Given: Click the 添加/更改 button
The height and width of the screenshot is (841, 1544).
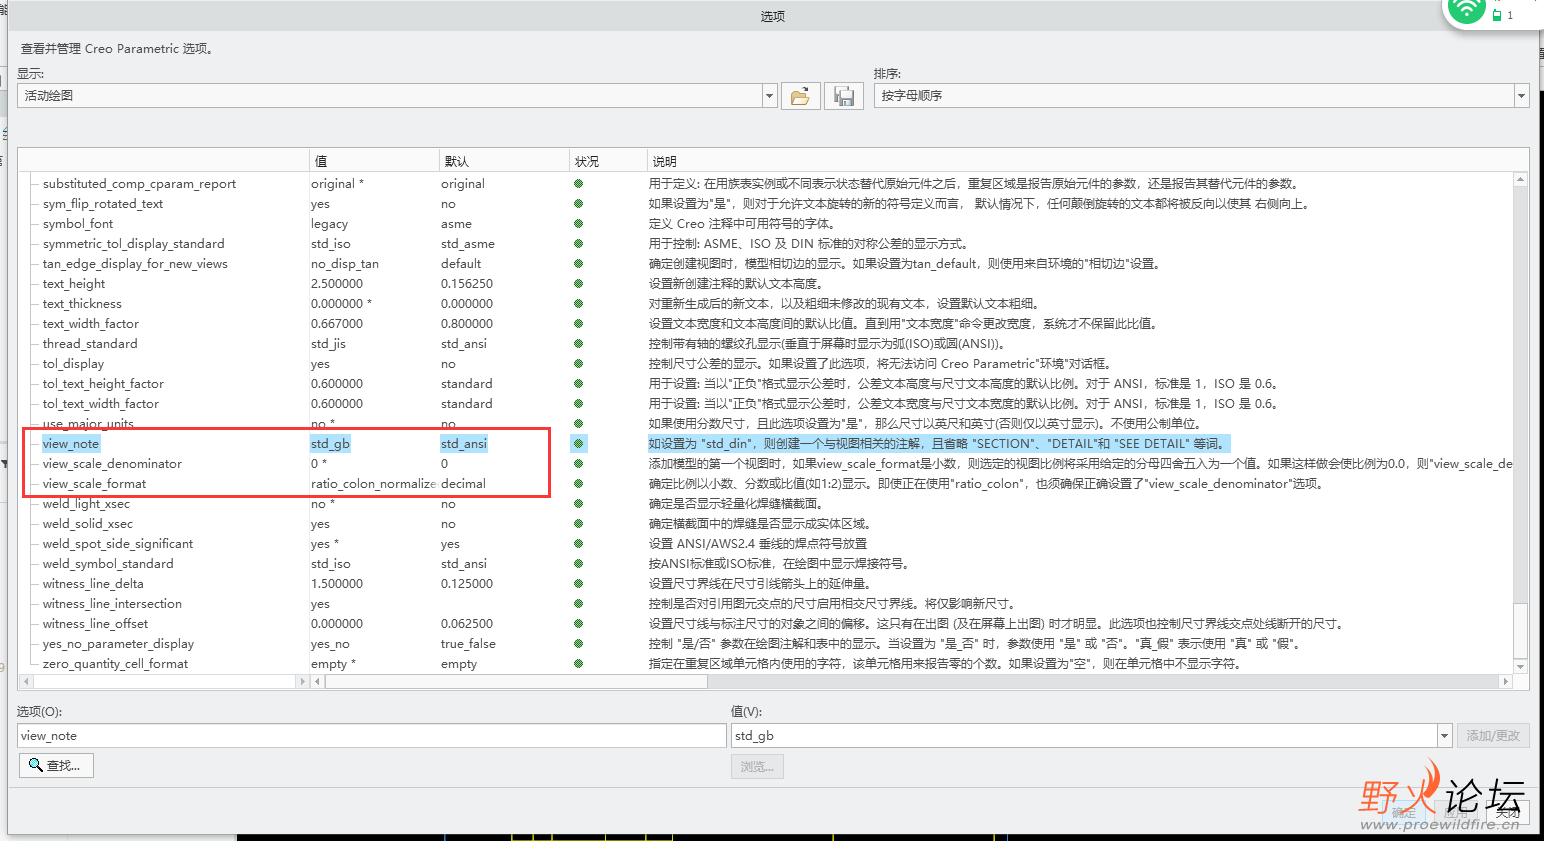Looking at the screenshot, I should point(1493,736).
